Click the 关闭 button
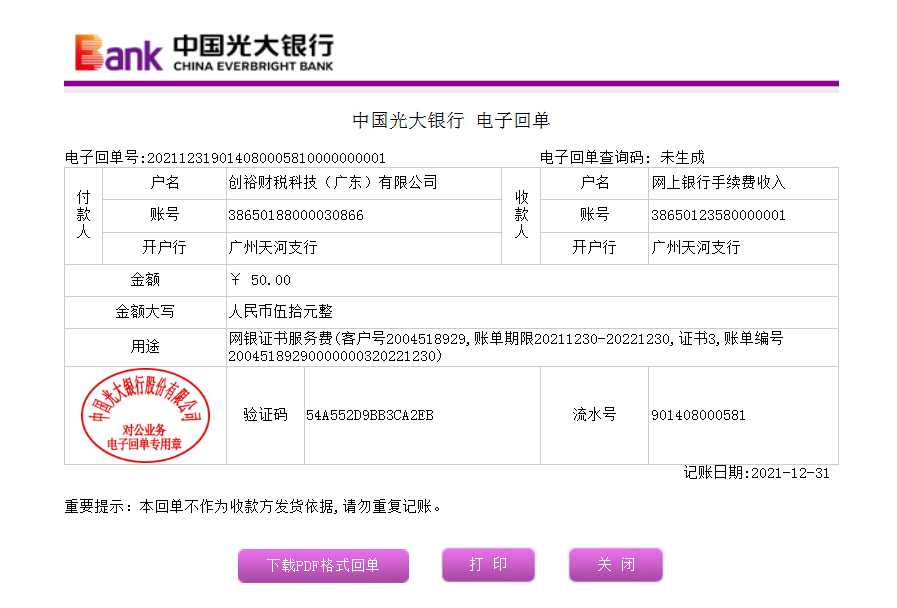 click(x=615, y=565)
